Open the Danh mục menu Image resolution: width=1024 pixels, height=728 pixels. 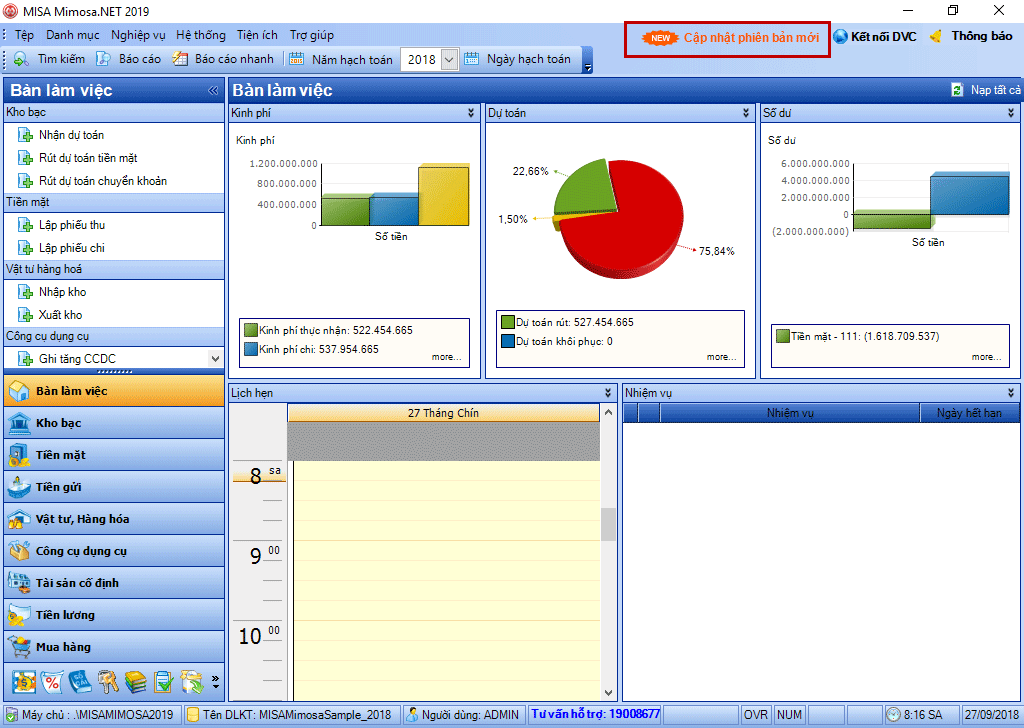(x=72, y=35)
